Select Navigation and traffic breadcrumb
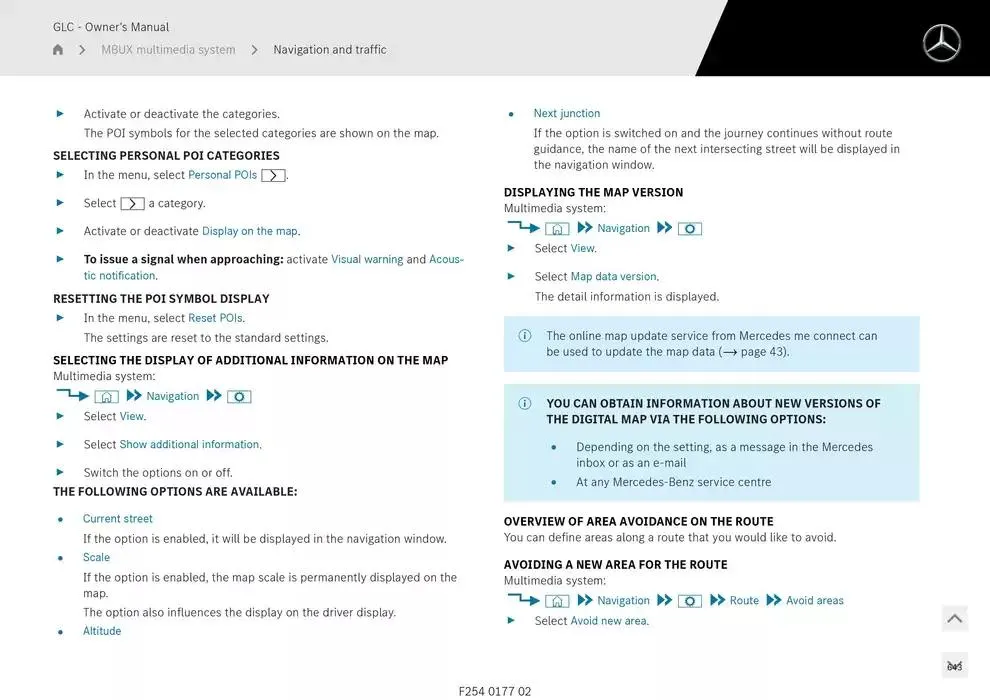Screen dimensions: 990x700 tap(330, 50)
